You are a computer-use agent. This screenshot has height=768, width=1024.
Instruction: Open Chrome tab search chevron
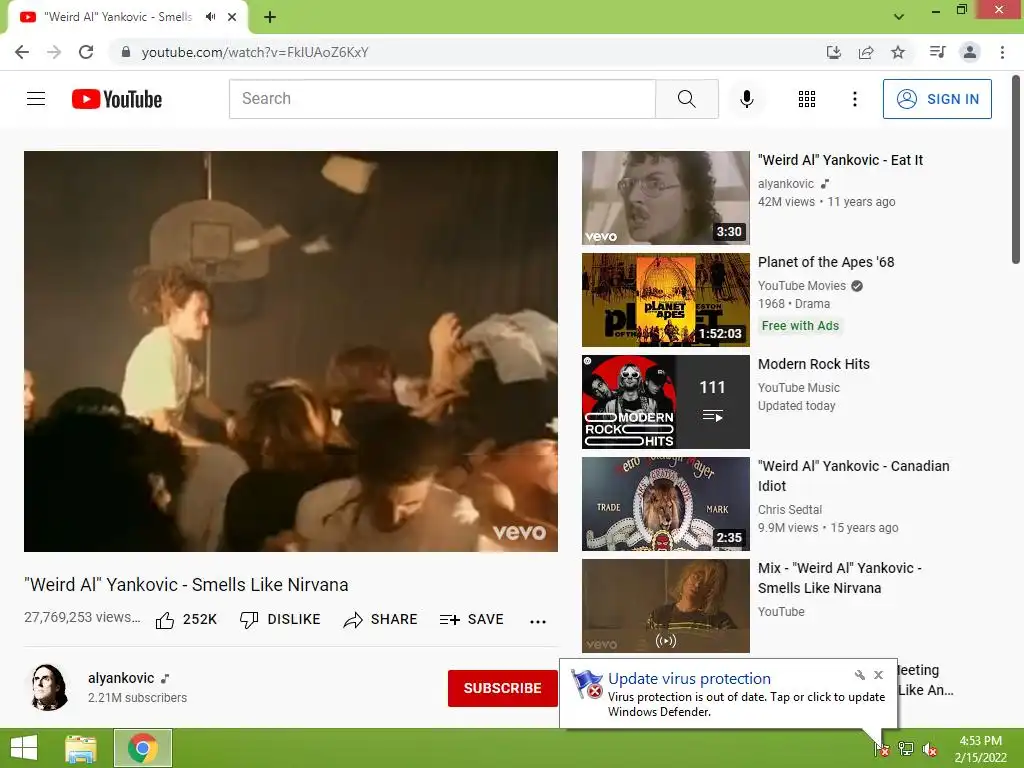(x=899, y=17)
